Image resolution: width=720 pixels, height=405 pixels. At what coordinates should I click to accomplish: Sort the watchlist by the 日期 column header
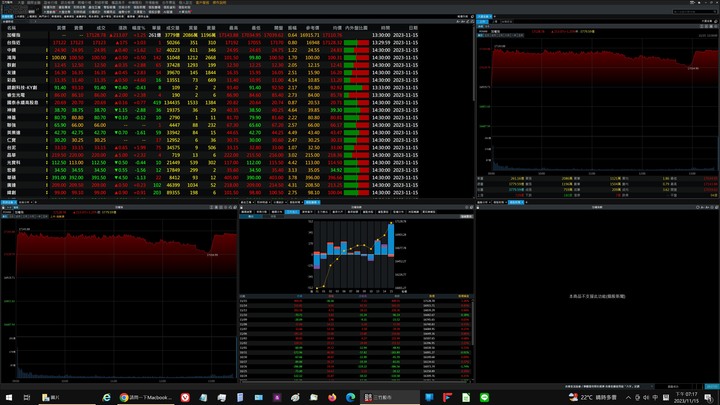413,28
